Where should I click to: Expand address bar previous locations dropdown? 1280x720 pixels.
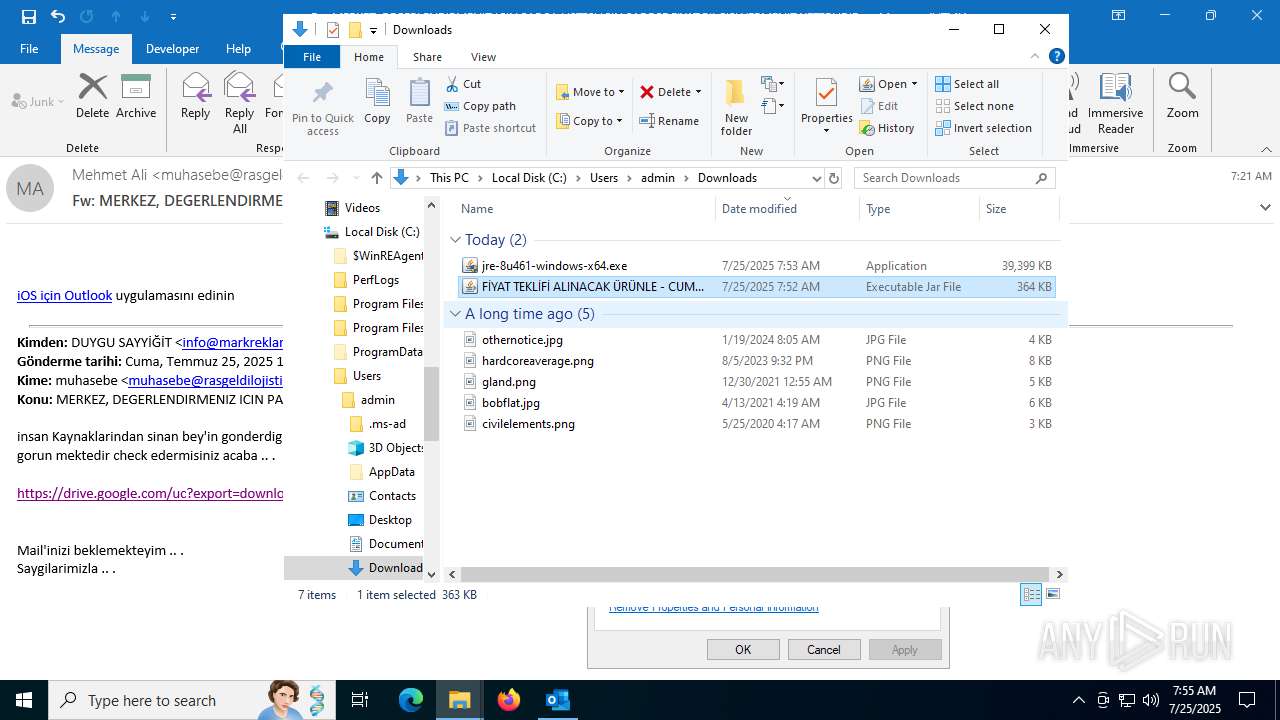click(816, 178)
